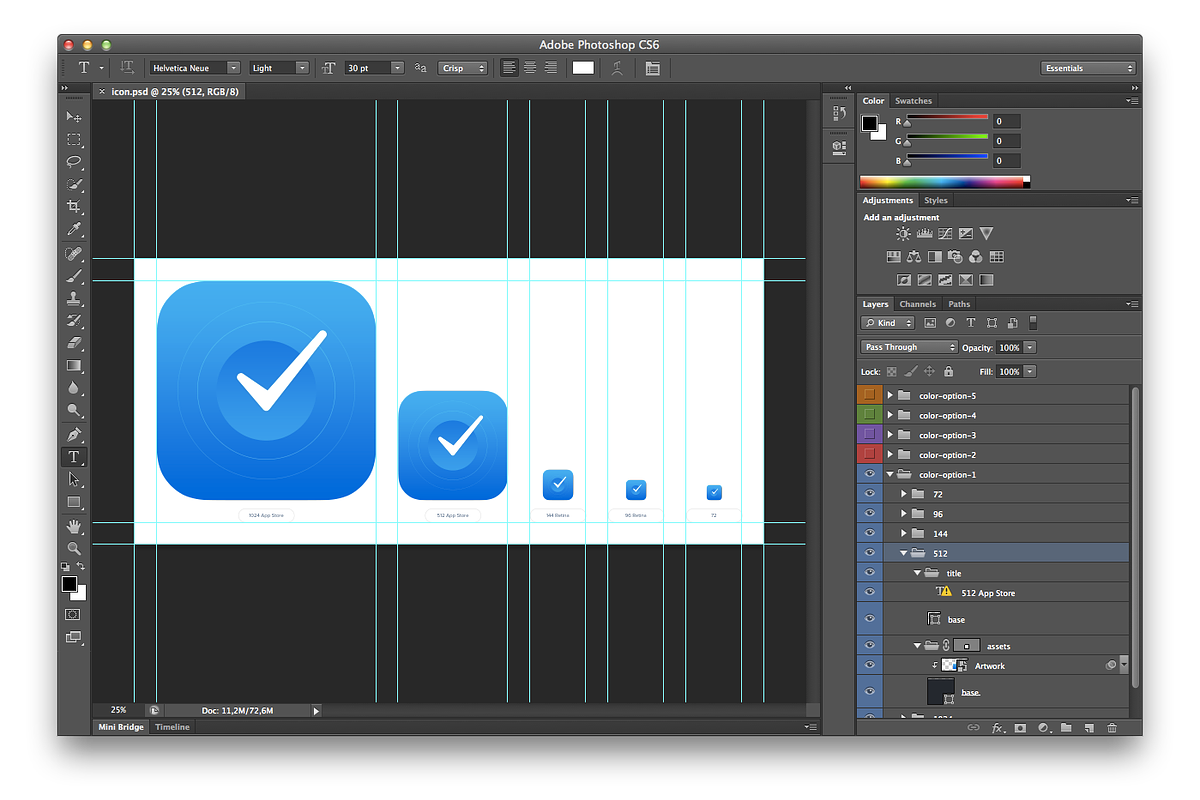Hide the Artwork layer

(869, 665)
